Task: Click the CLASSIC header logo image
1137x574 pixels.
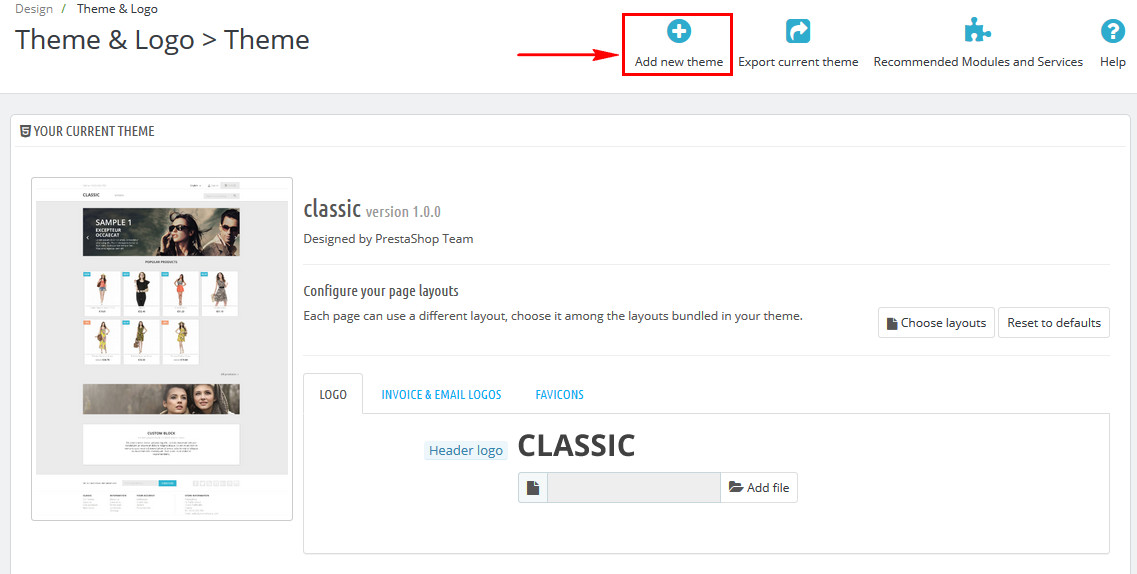Action: click(576, 445)
